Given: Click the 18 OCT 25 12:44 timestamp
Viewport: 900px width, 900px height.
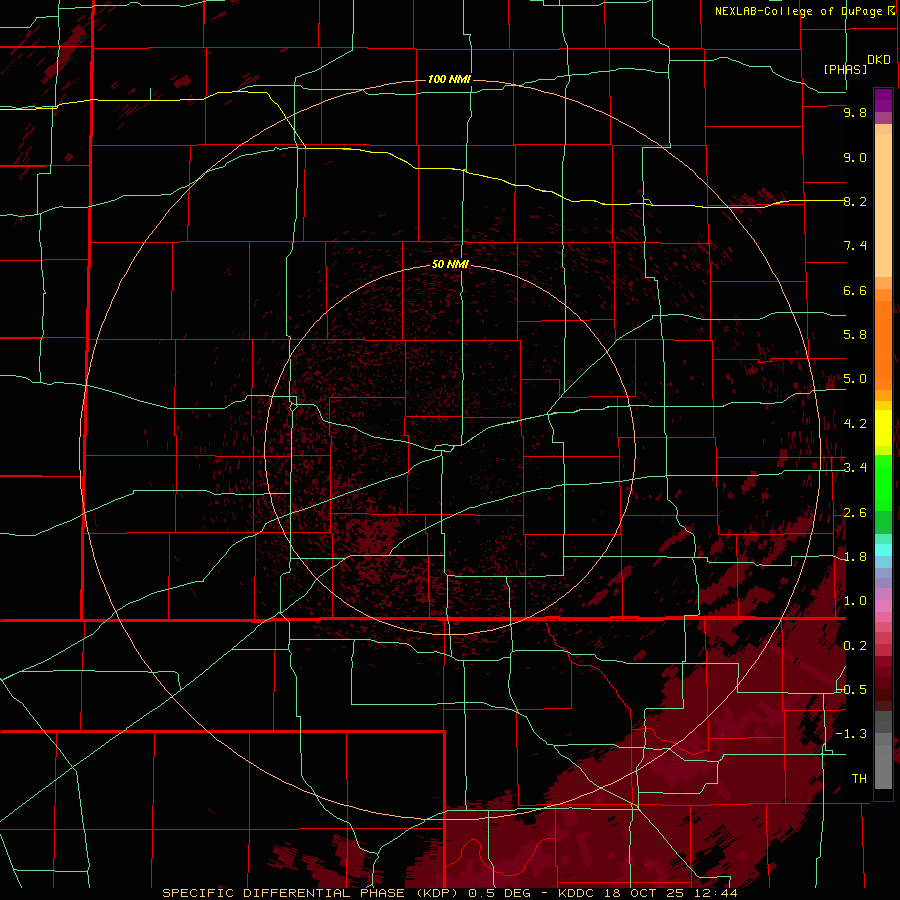Looking at the screenshot, I should [671, 893].
